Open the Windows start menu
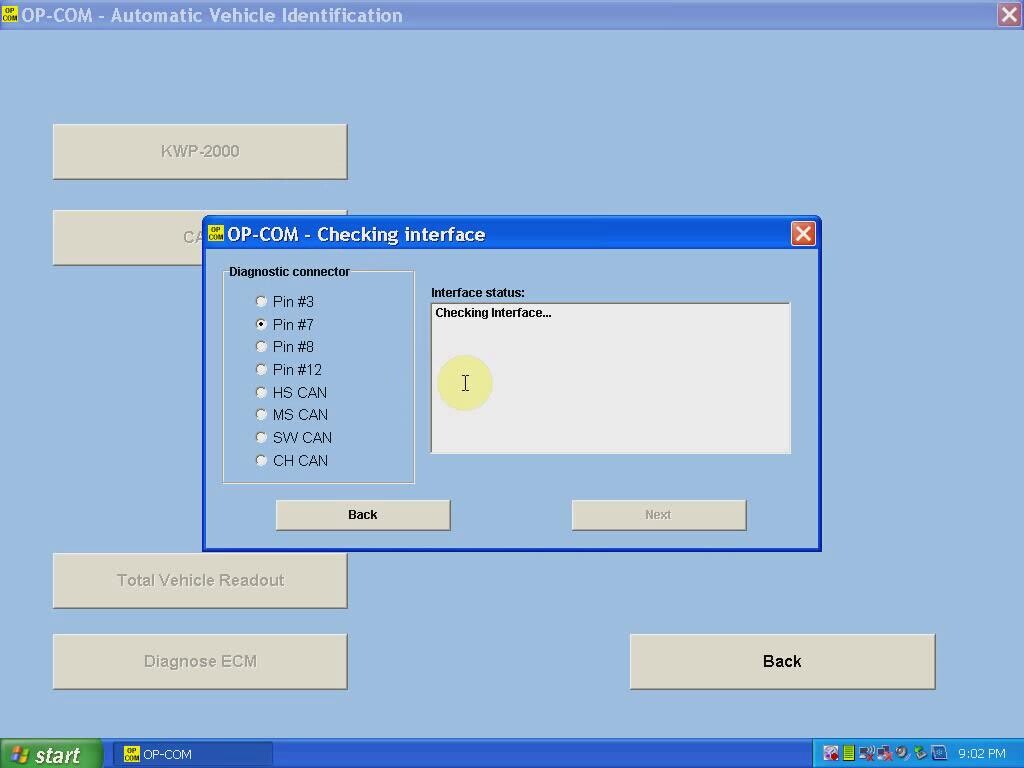 pyautogui.click(x=51, y=754)
